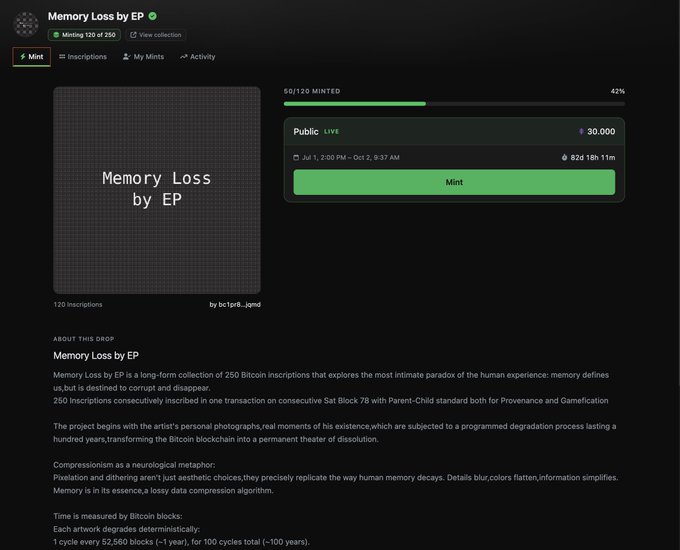This screenshot has height=550, width=680.
Task: Click the 42% progress label
Action: pyautogui.click(x=618, y=91)
